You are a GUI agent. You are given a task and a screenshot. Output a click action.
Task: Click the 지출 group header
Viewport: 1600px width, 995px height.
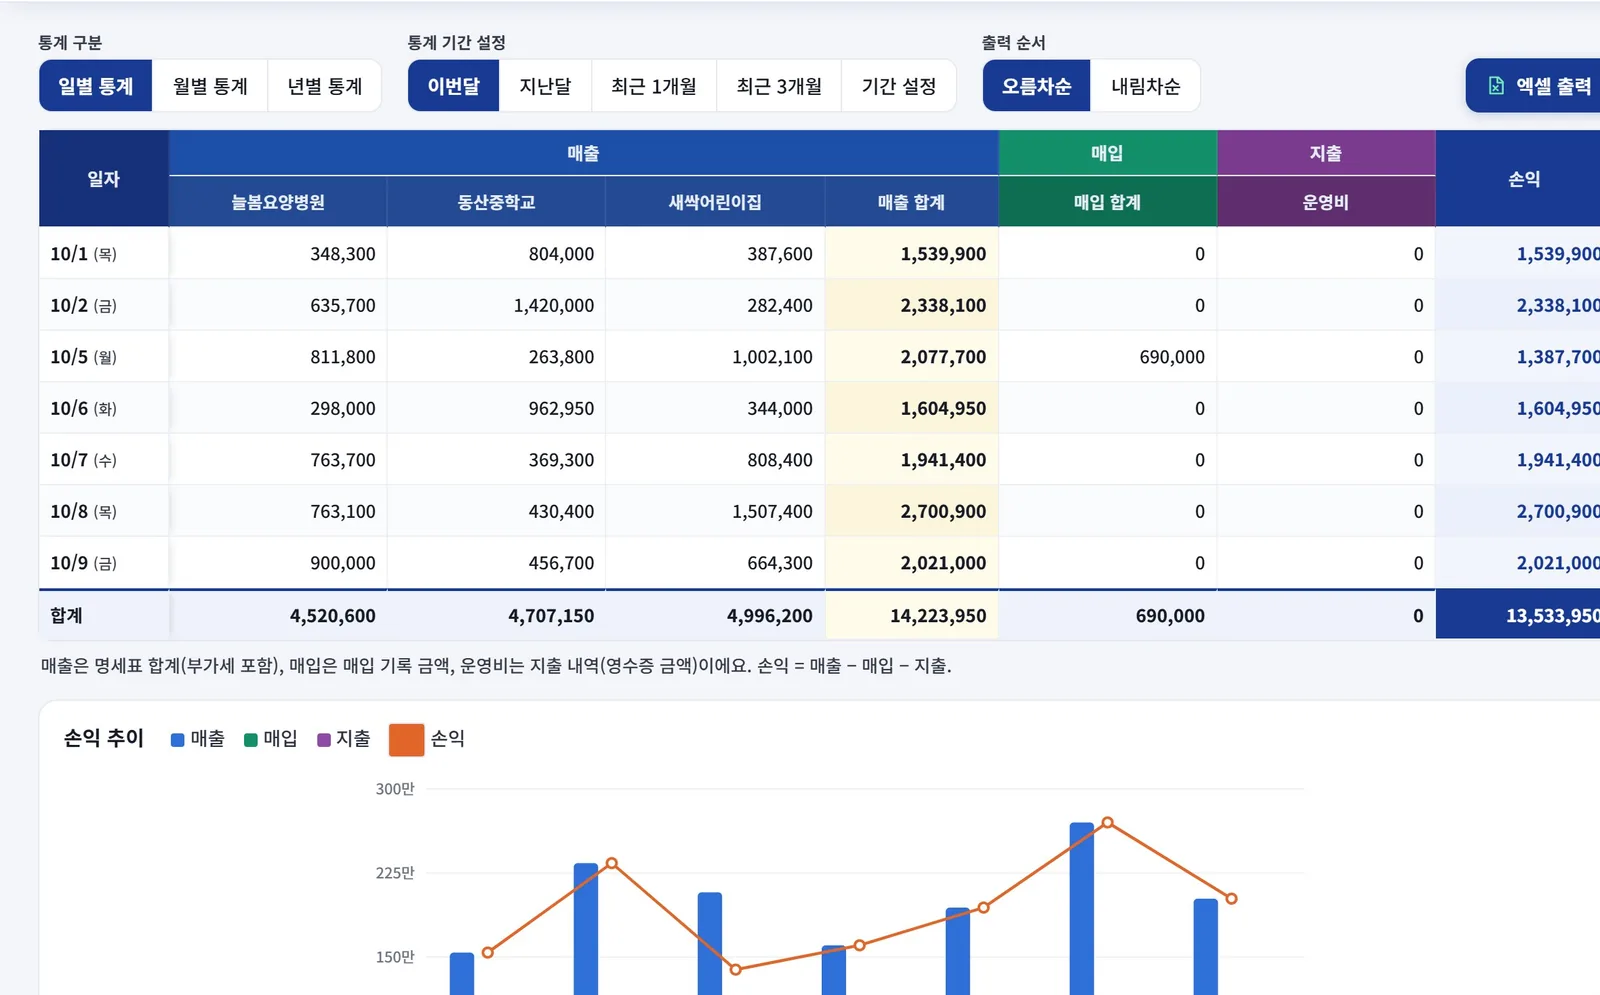[1326, 153]
